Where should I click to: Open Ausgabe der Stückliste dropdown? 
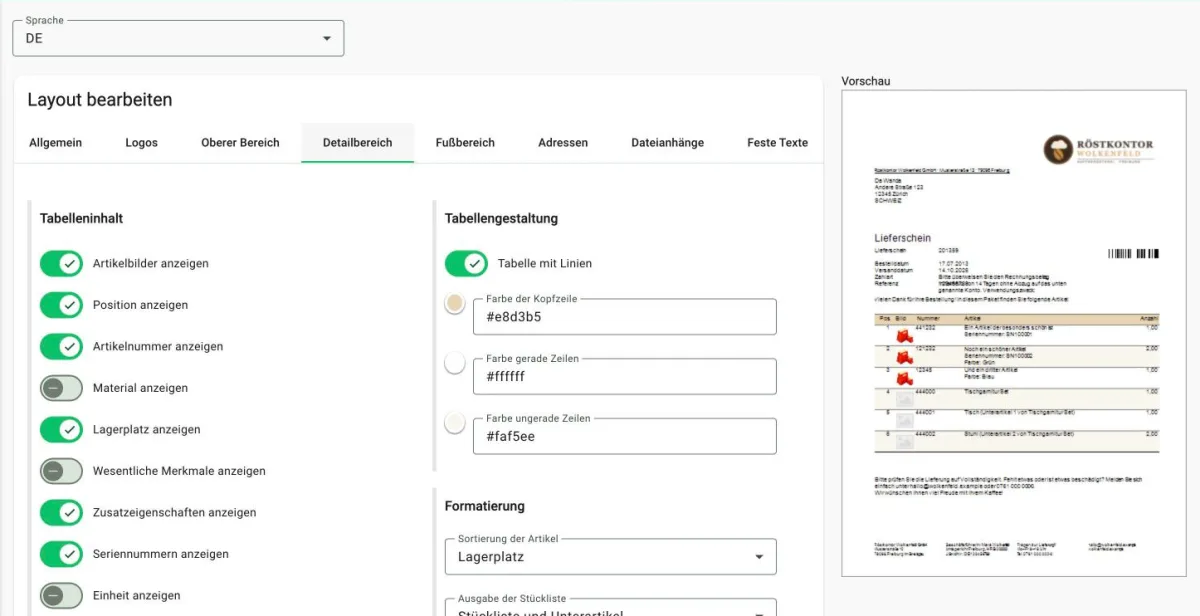[610, 607]
